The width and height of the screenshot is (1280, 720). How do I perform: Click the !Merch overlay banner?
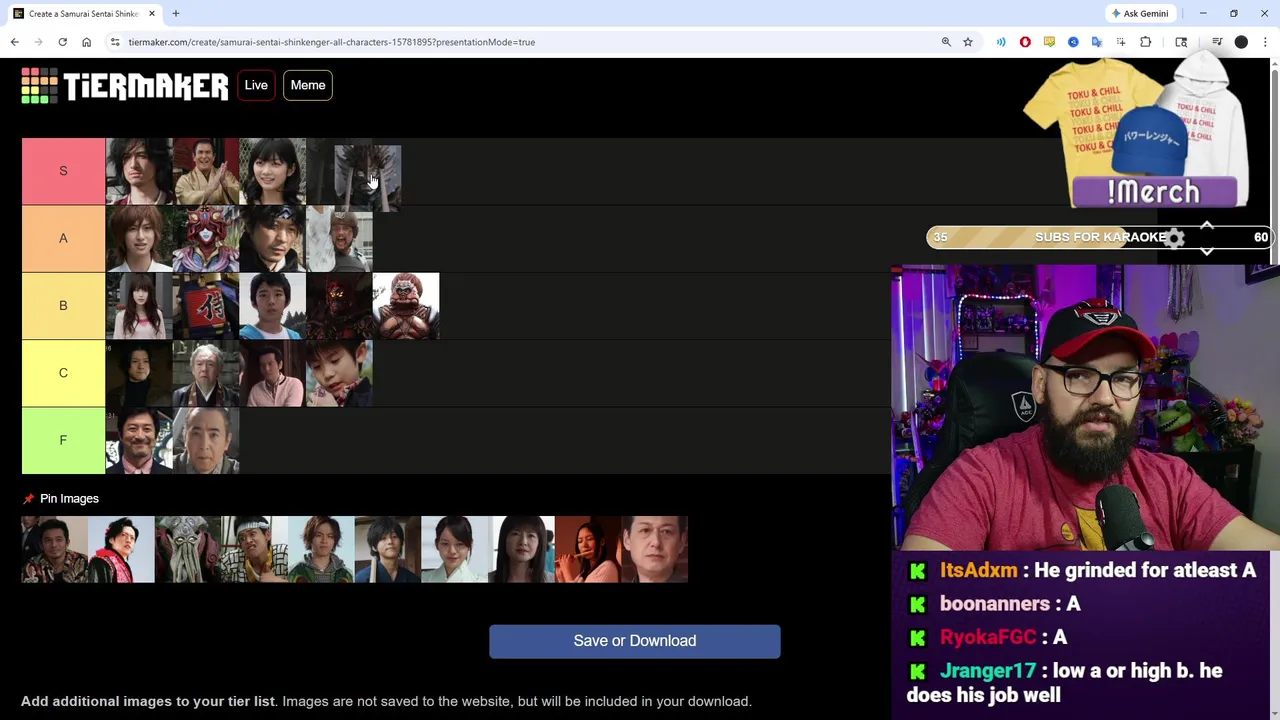pyautogui.click(x=1153, y=191)
